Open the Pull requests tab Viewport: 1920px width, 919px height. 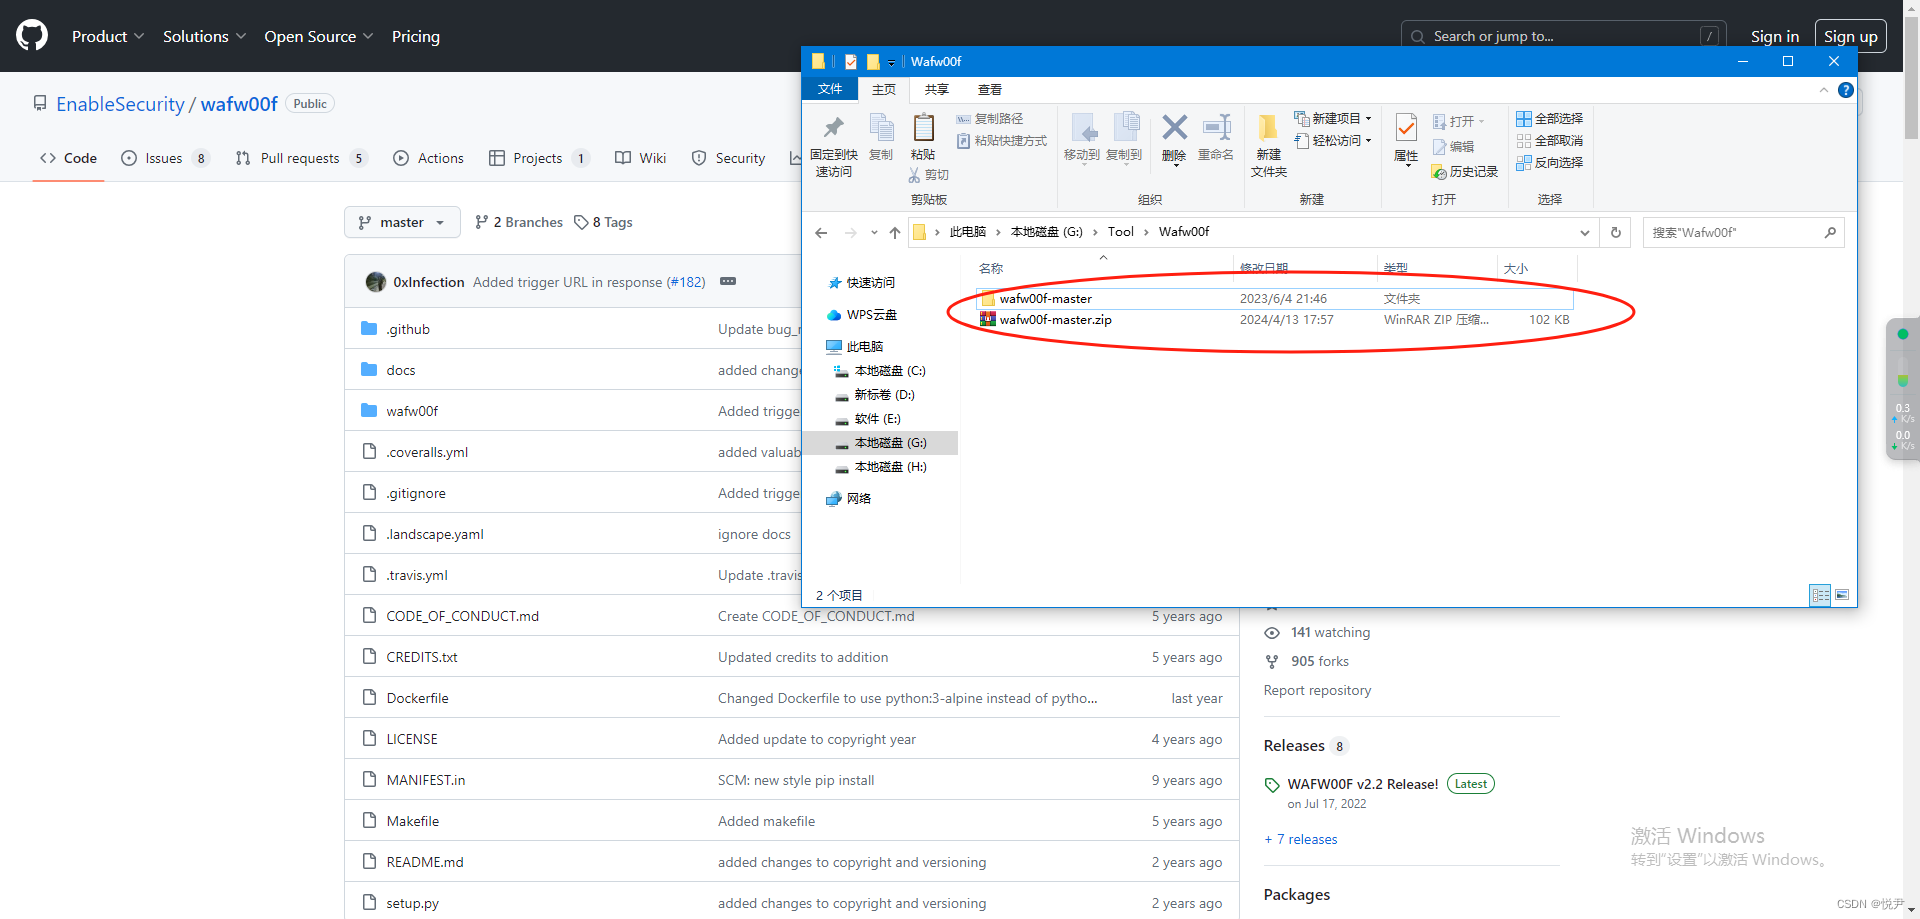coord(301,158)
